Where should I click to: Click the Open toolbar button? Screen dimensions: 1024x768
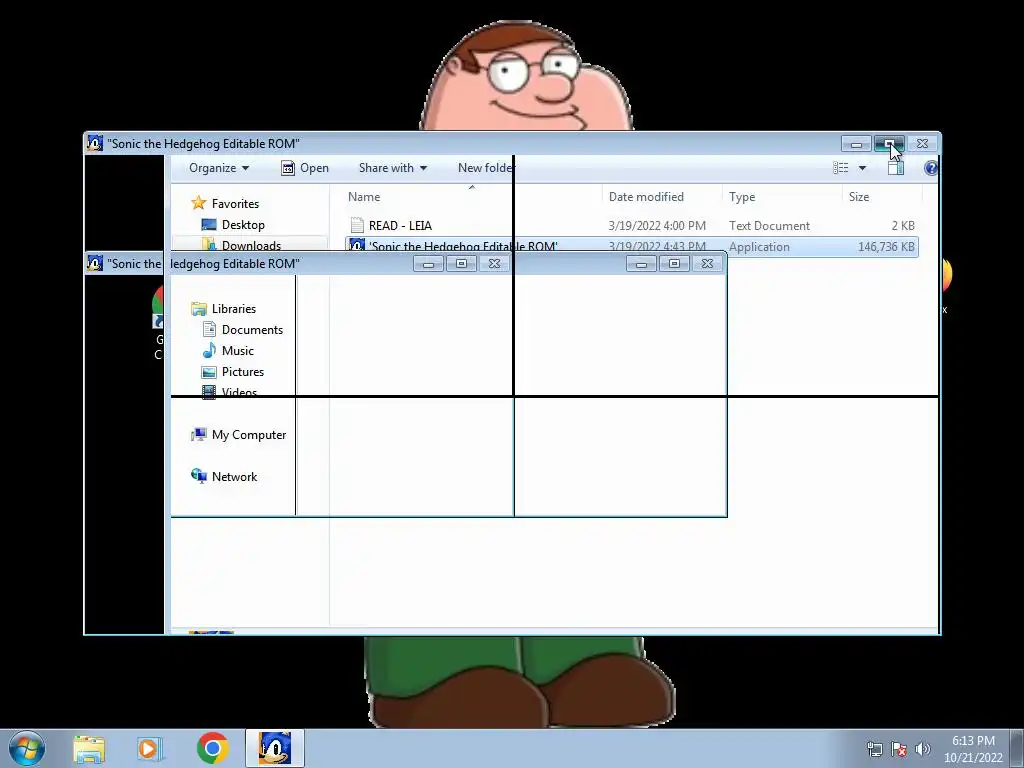point(305,168)
